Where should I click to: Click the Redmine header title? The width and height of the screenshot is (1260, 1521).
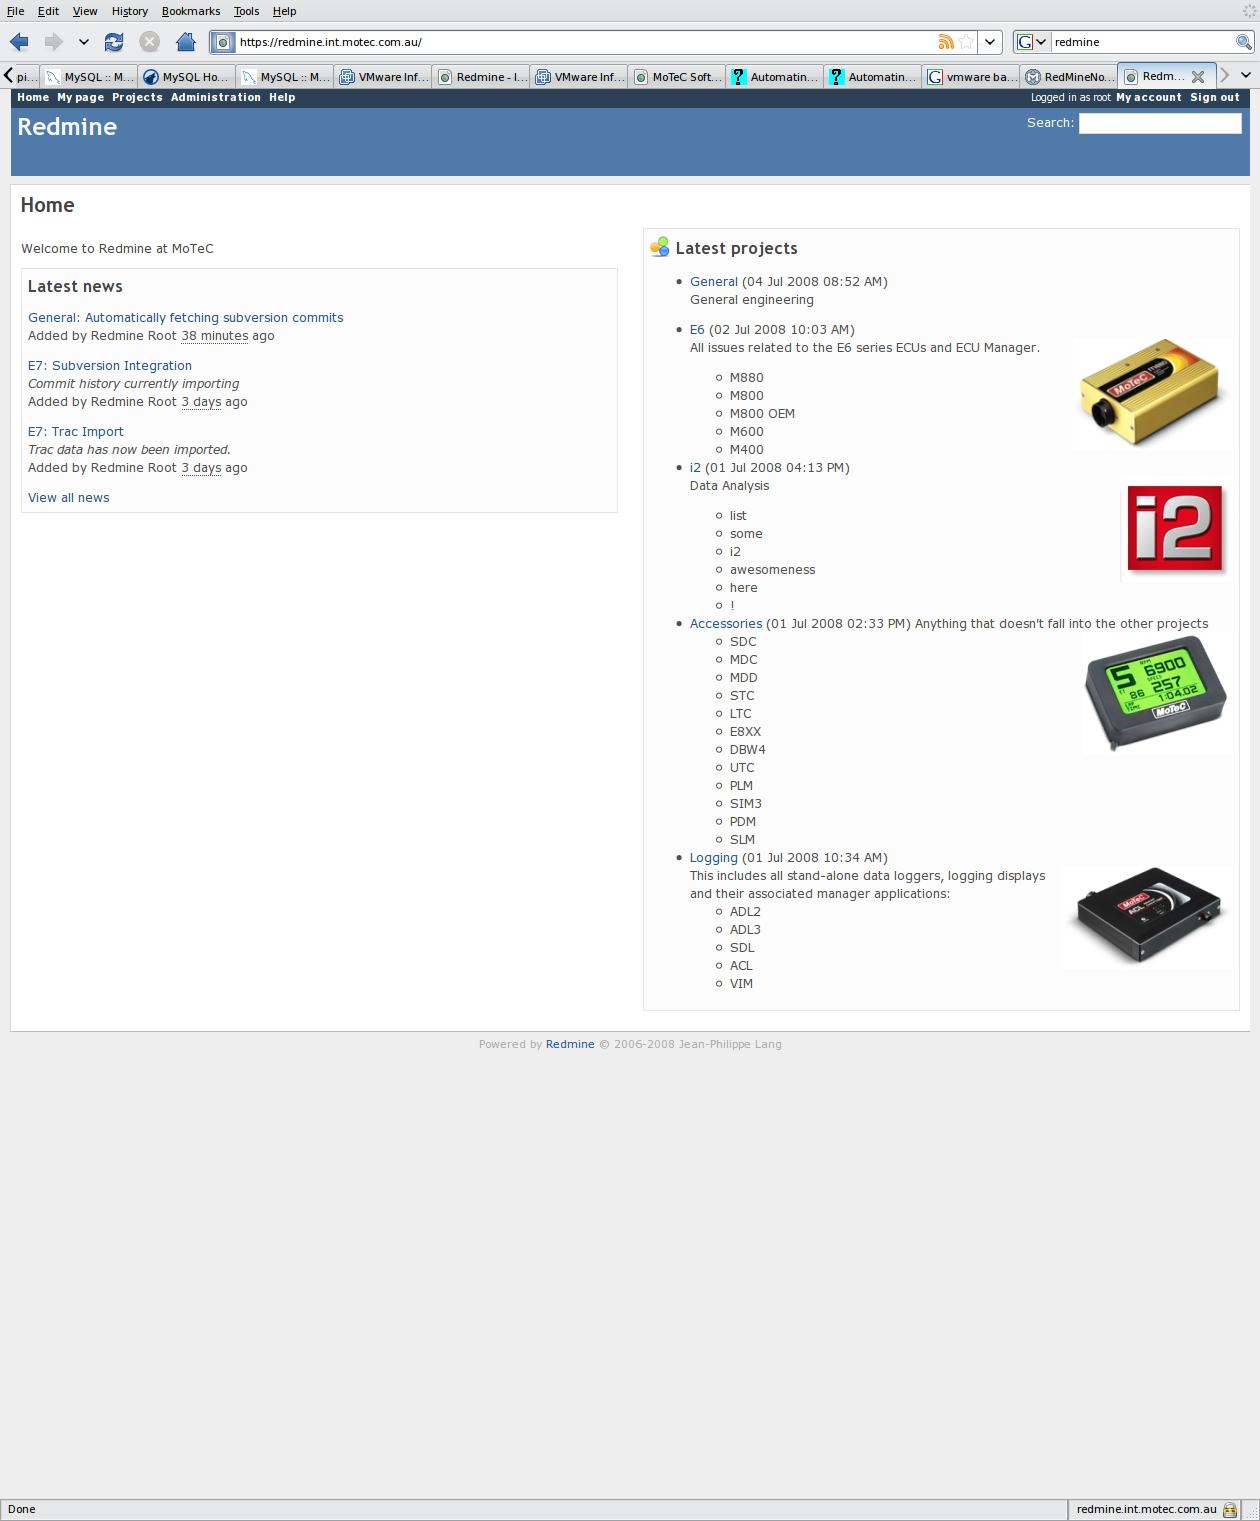tap(67, 127)
